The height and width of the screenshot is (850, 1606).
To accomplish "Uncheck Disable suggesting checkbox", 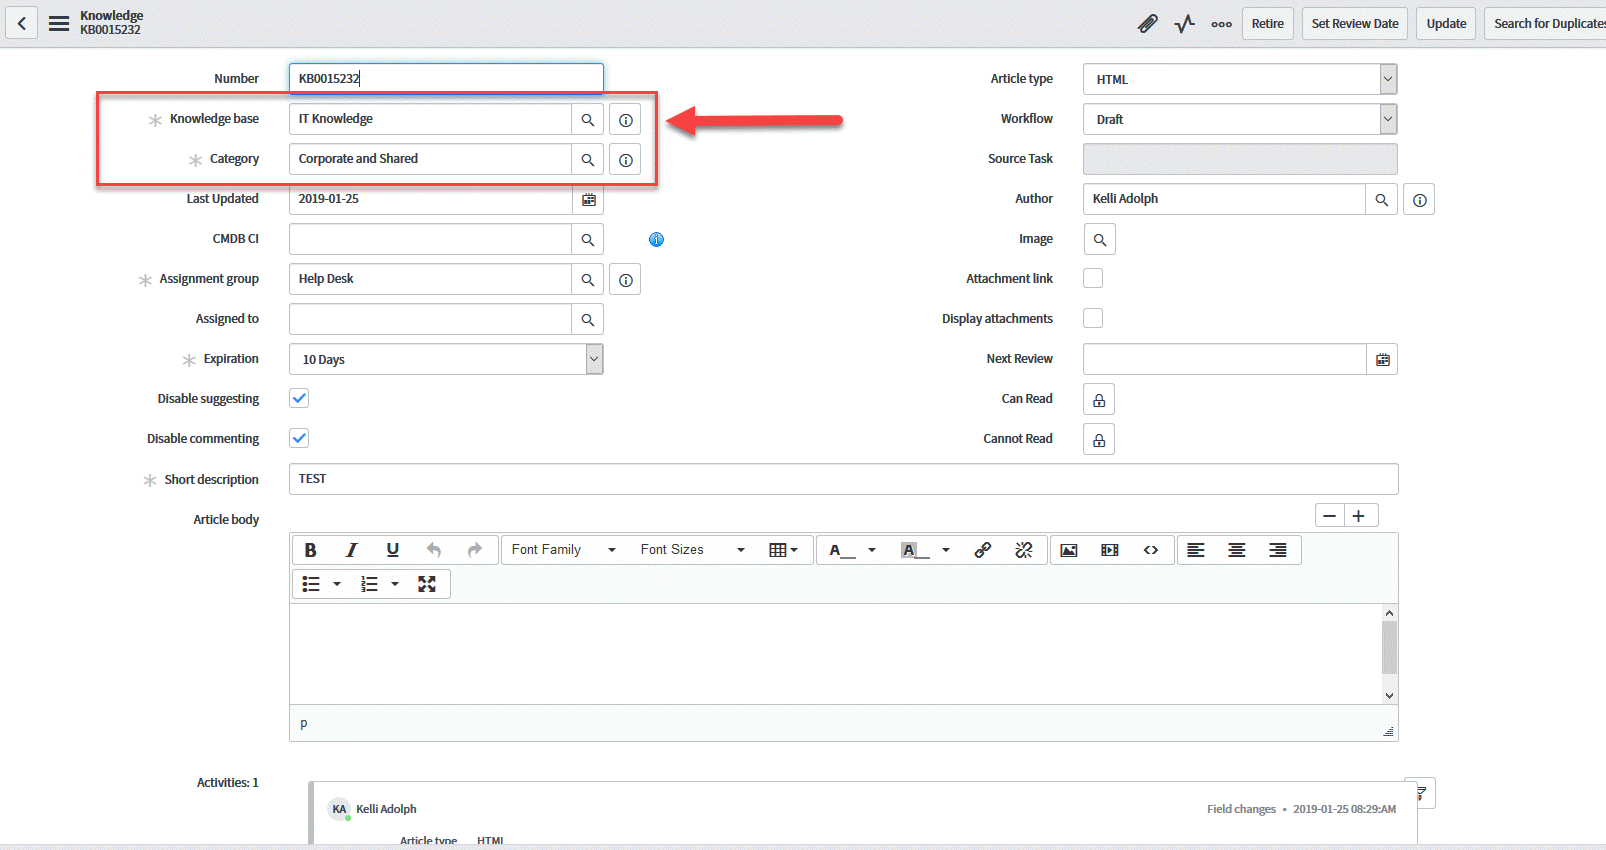I will [299, 398].
